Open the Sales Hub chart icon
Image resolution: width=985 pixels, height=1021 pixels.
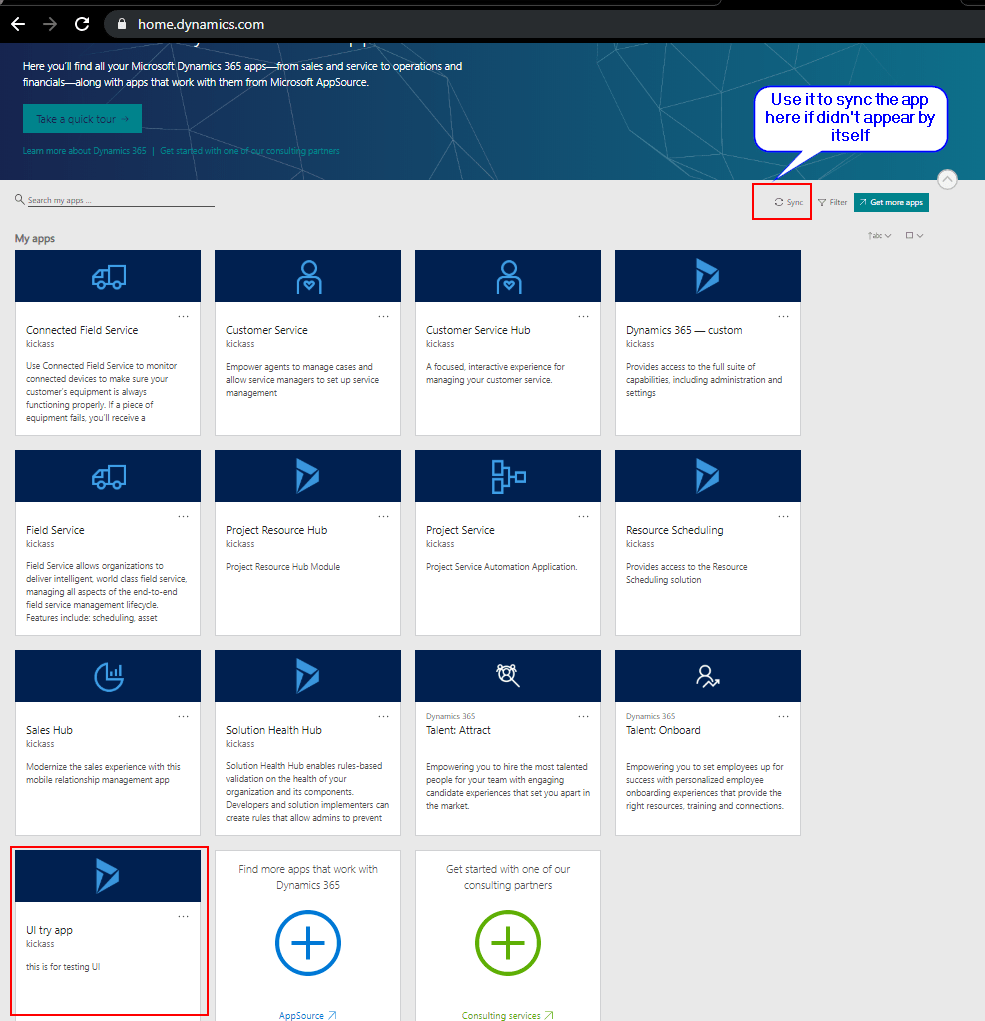click(x=108, y=677)
